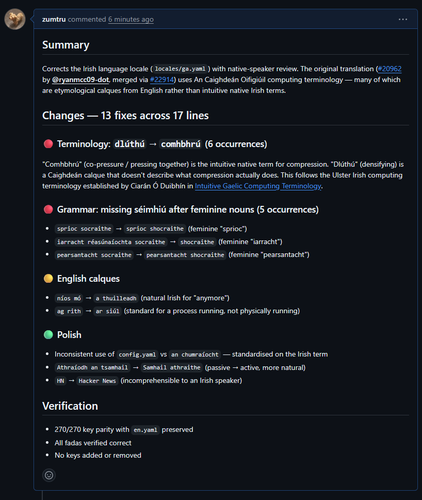Open comment options three-dot menu
Image resolution: width=422 pixels, height=500 pixels.
[x=403, y=19]
